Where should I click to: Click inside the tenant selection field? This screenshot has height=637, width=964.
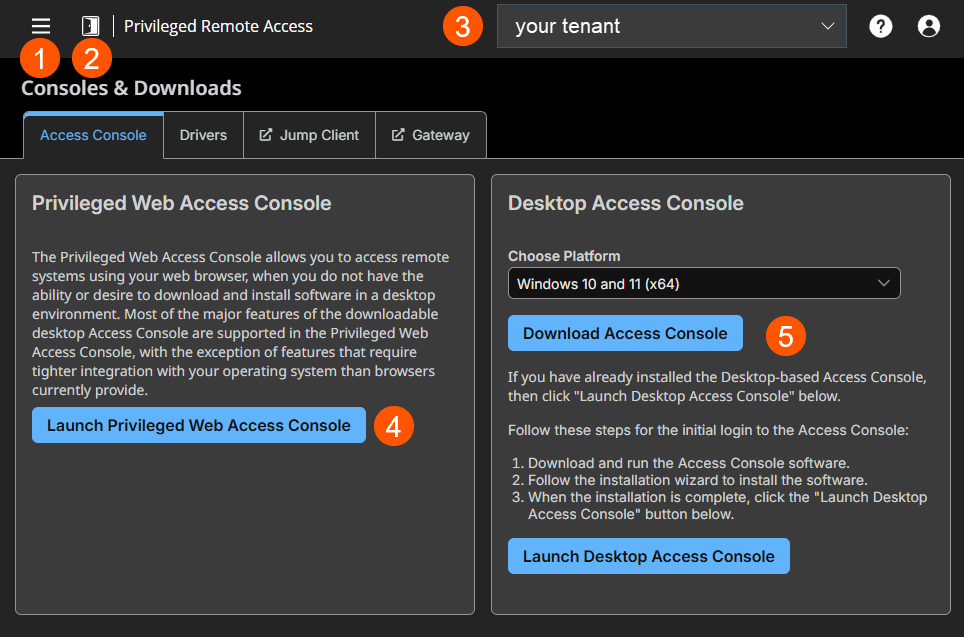[650, 26]
